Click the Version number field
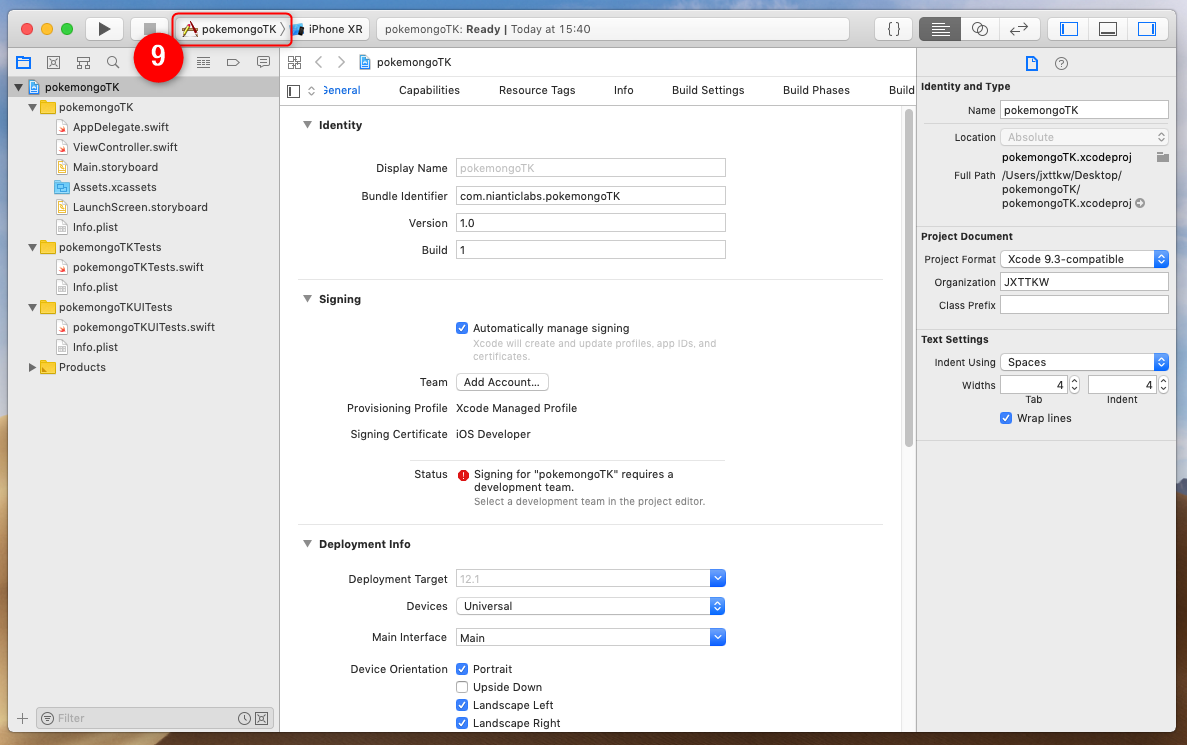The height and width of the screenshot is (745, 1187). pyautogui.click(x=590, y=223)
